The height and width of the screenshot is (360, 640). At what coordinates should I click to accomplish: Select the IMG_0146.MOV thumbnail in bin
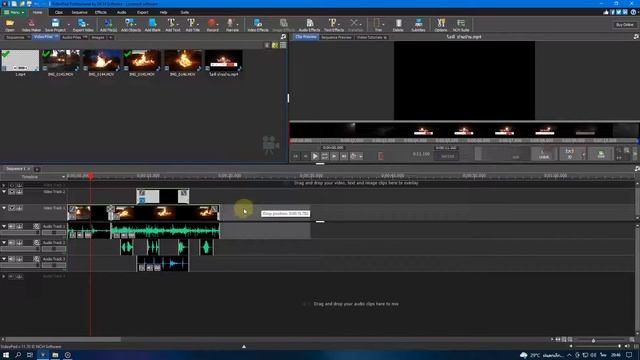[x=183, y=60]
